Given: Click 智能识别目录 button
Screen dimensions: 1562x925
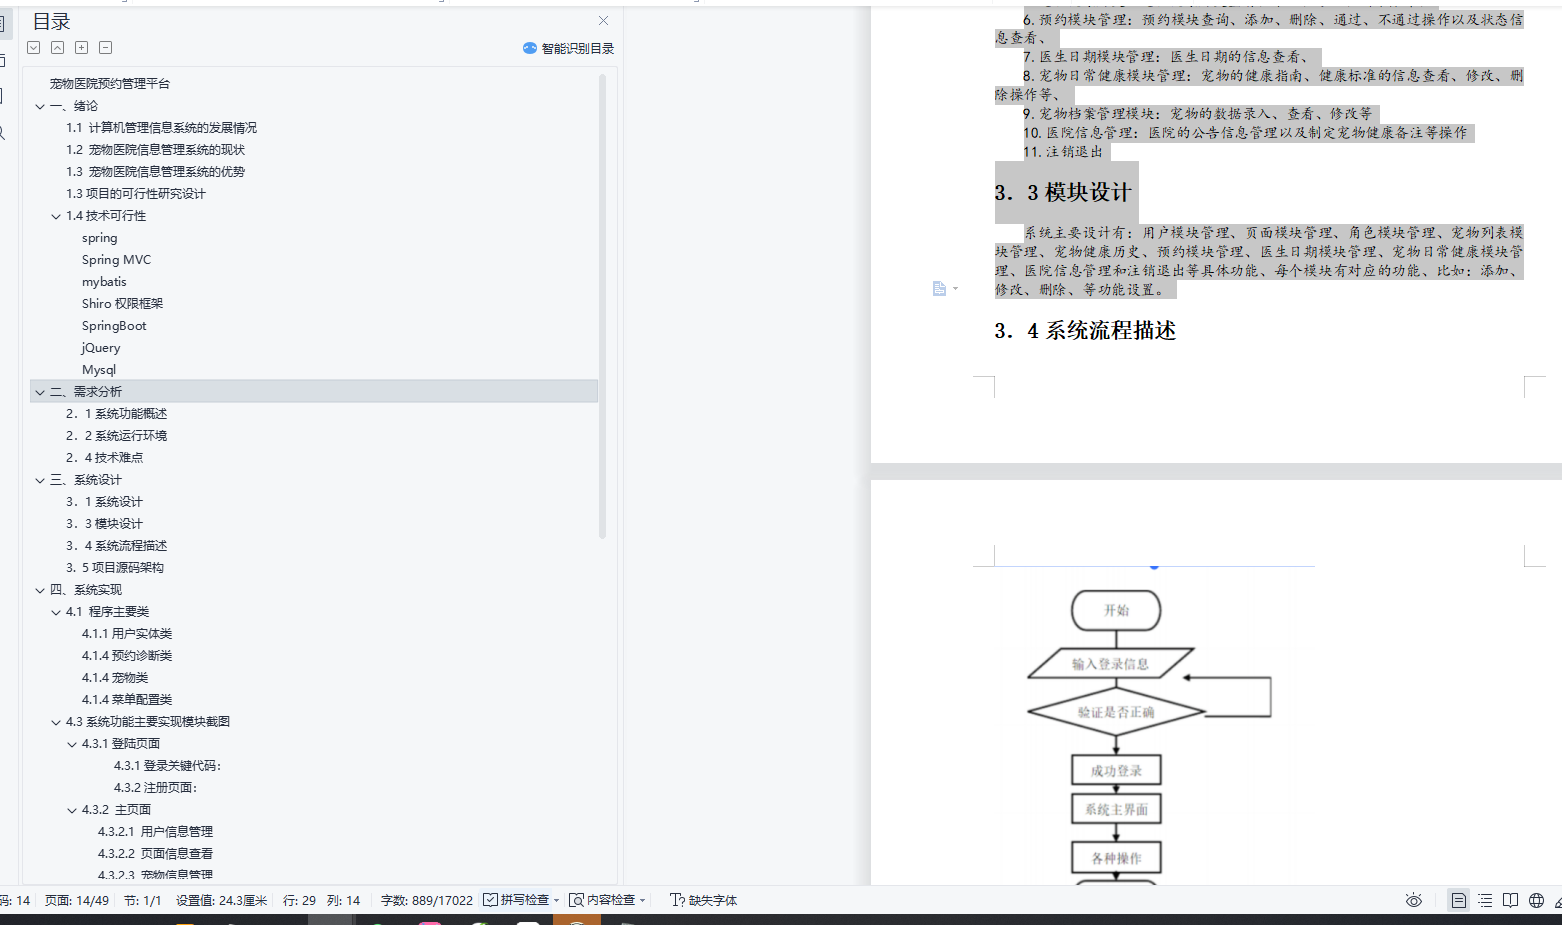Looking at the screenshot, I should point(568,48).
